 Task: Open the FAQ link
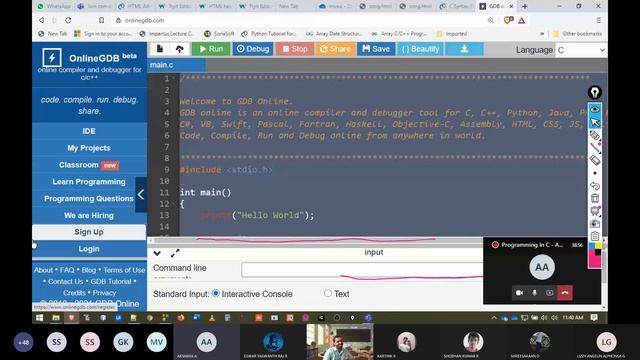(67, 270)
